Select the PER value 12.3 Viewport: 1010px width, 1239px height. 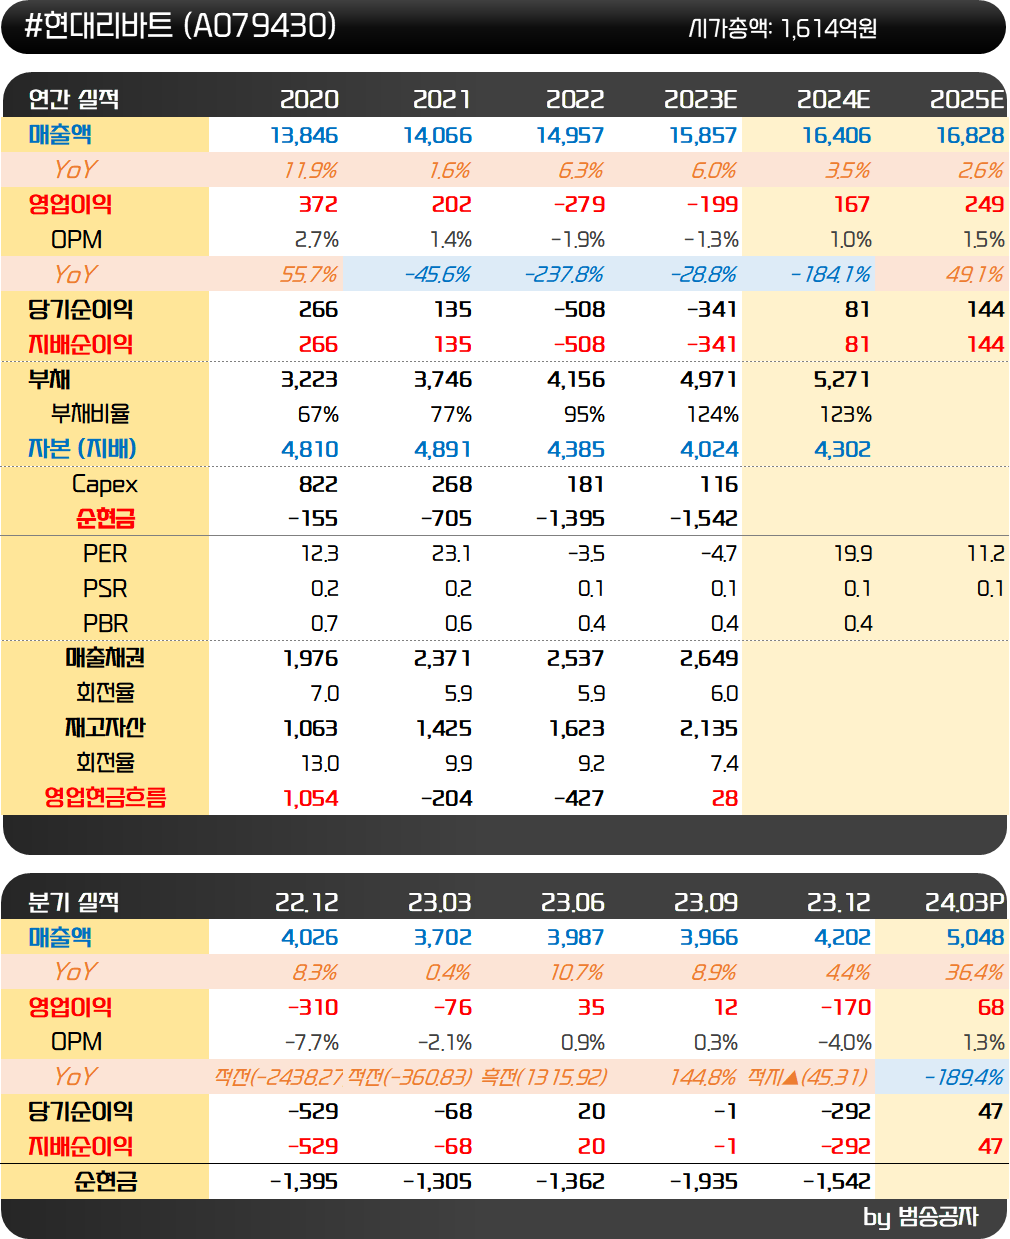click(320, 553)
